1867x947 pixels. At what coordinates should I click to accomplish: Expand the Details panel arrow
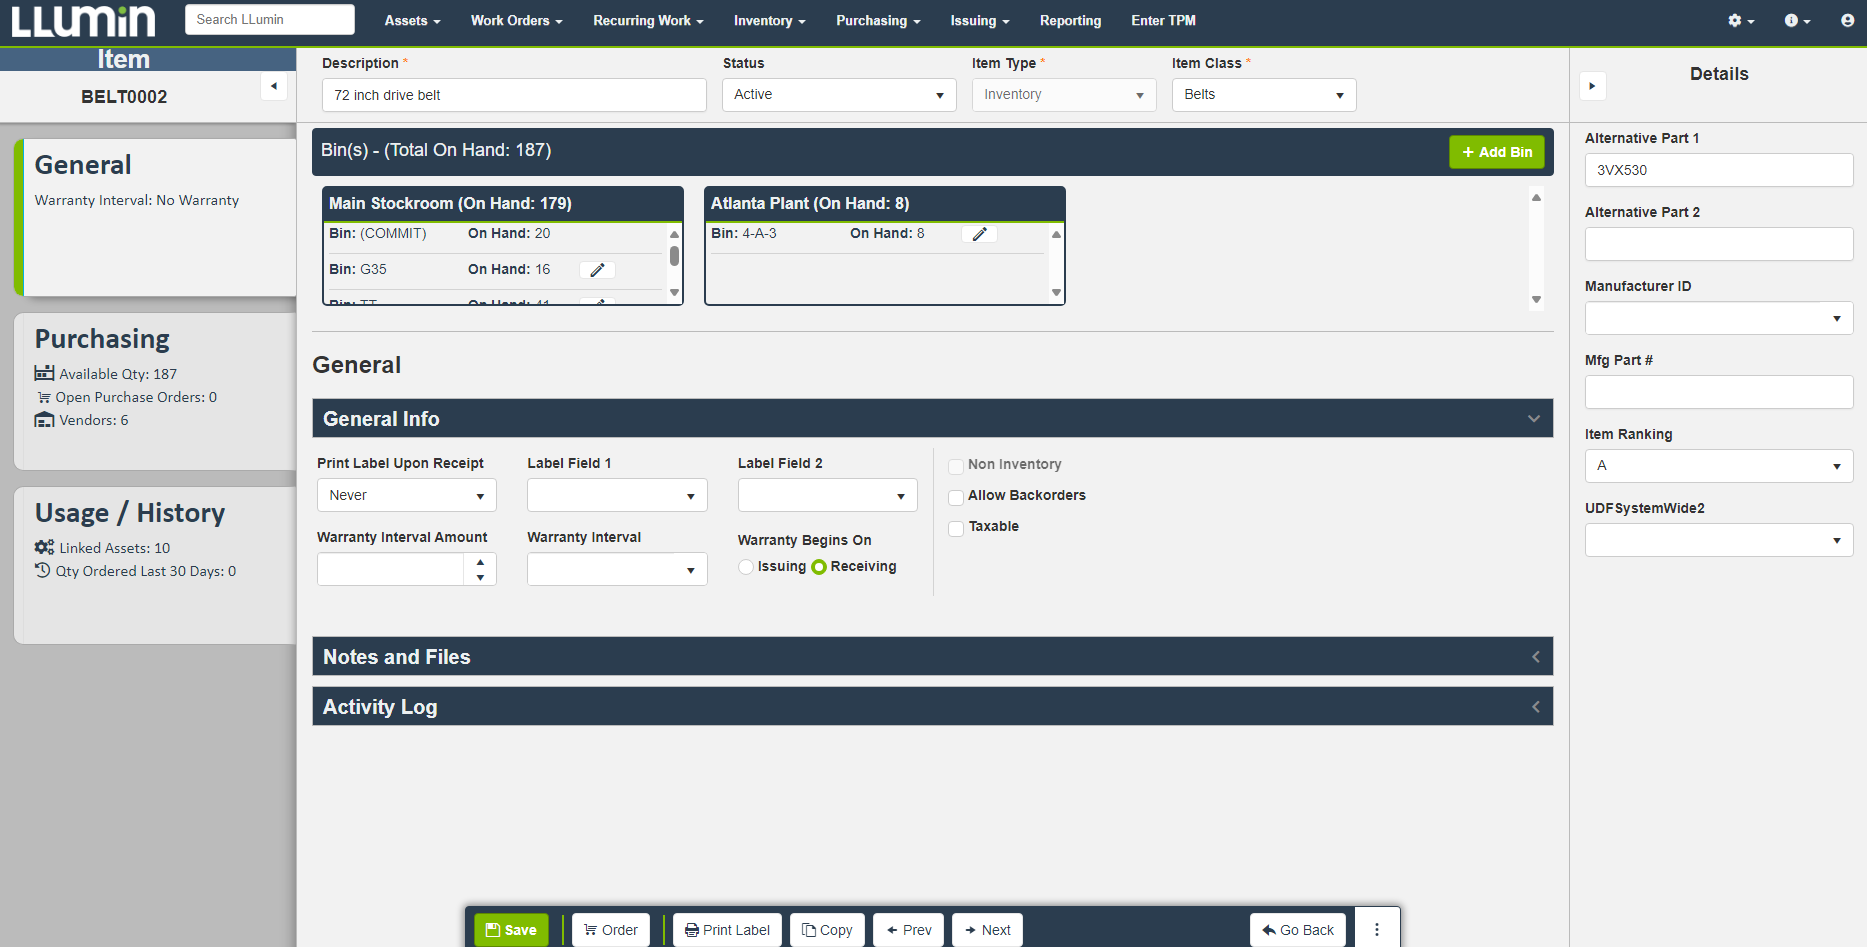[x=1592, y=86]
